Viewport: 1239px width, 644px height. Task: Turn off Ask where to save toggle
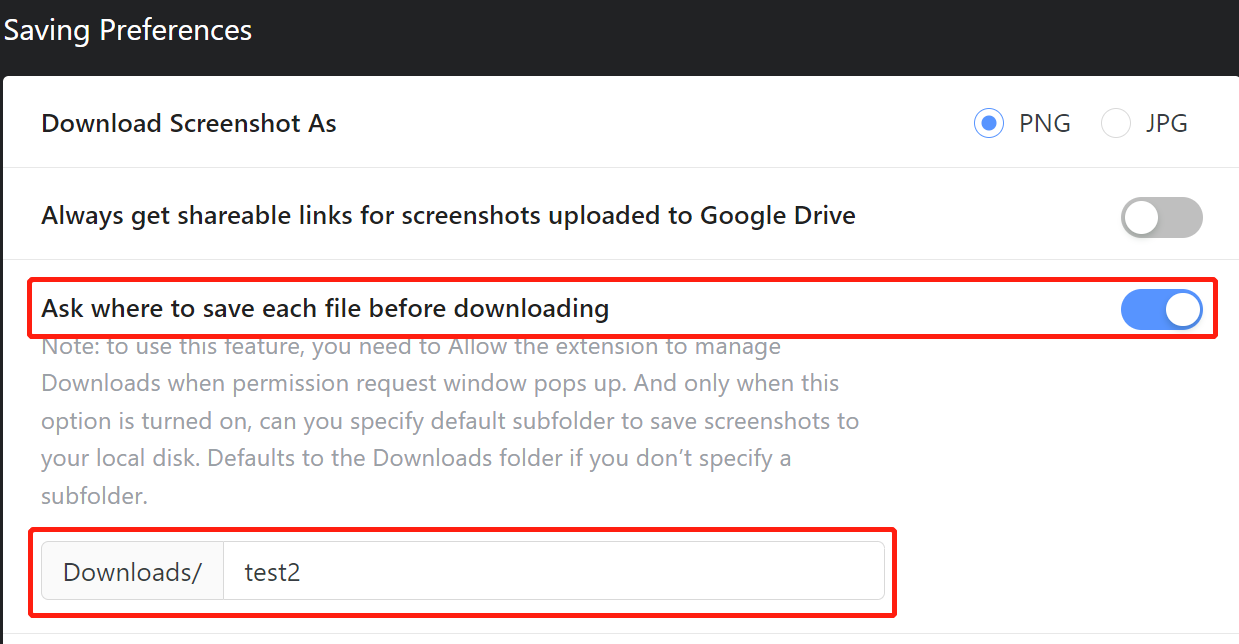click(1161, 309)
